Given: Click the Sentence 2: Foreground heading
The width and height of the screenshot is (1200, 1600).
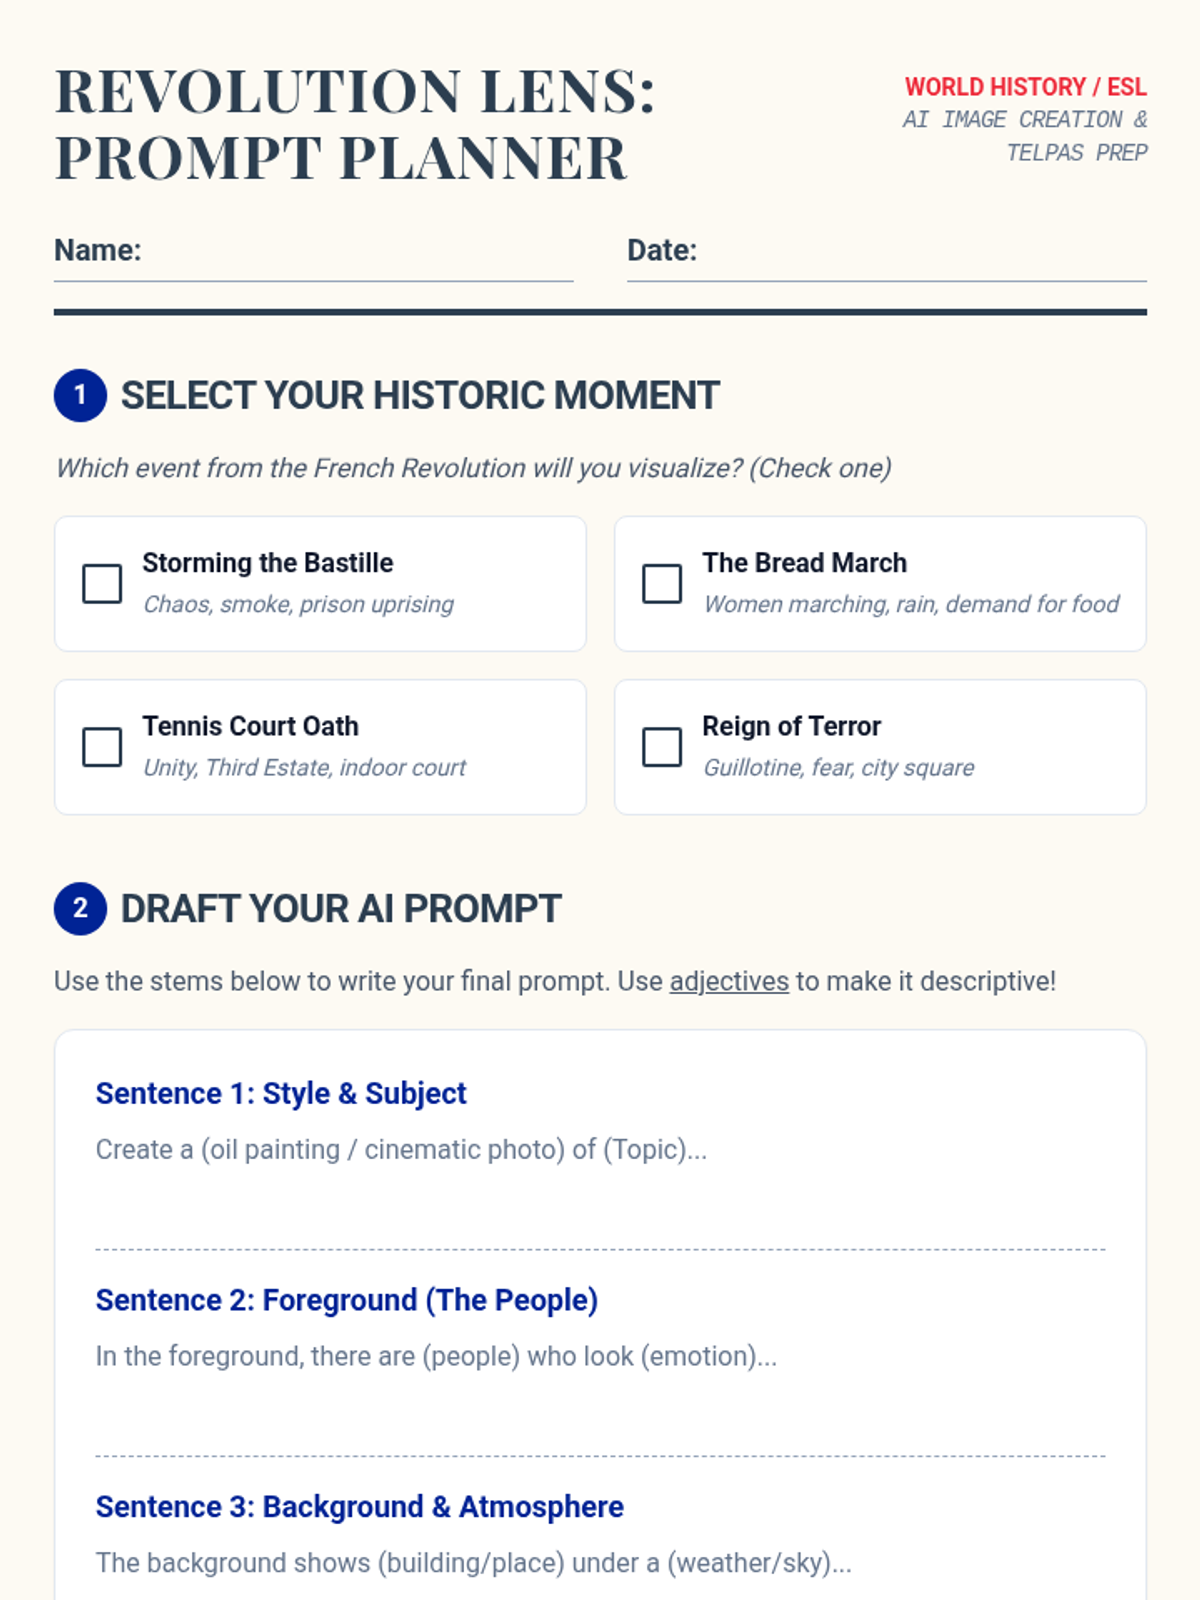Looking at the screenshot, I should [x=346, y=1300].
